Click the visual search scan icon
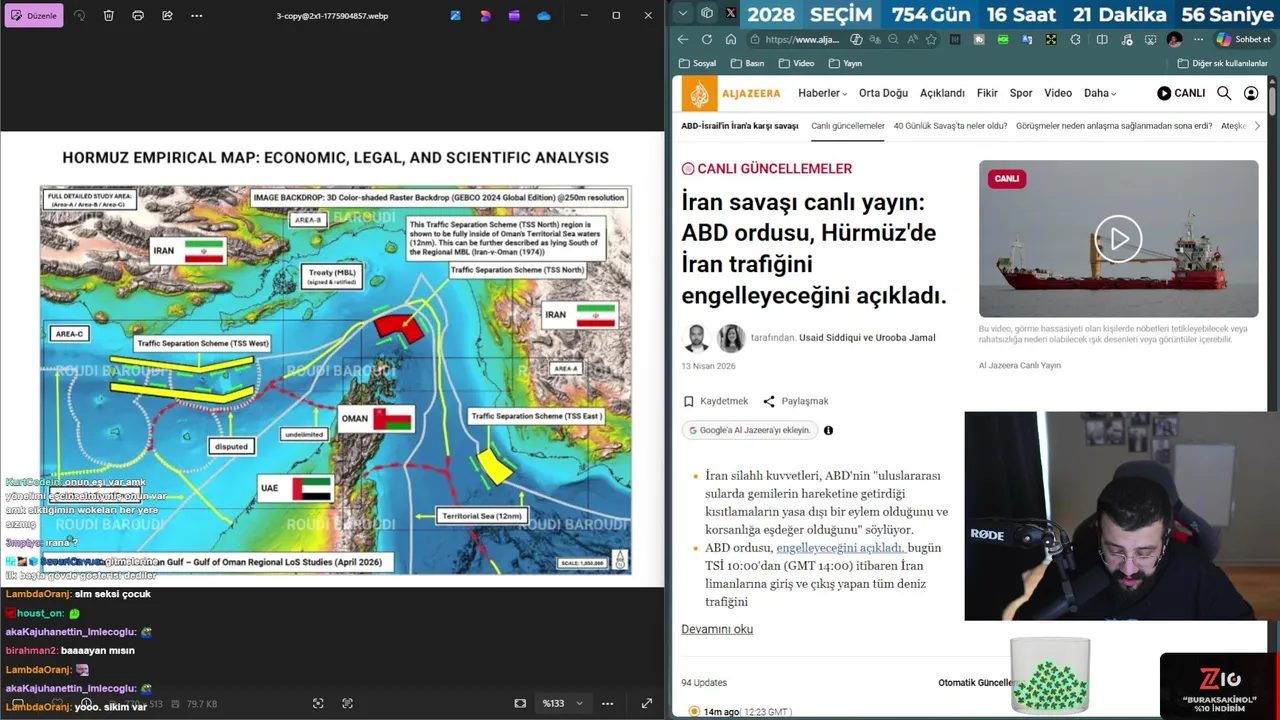This screenshot has width=1280, height=720. pyautogui.click(x=318, y=704)
